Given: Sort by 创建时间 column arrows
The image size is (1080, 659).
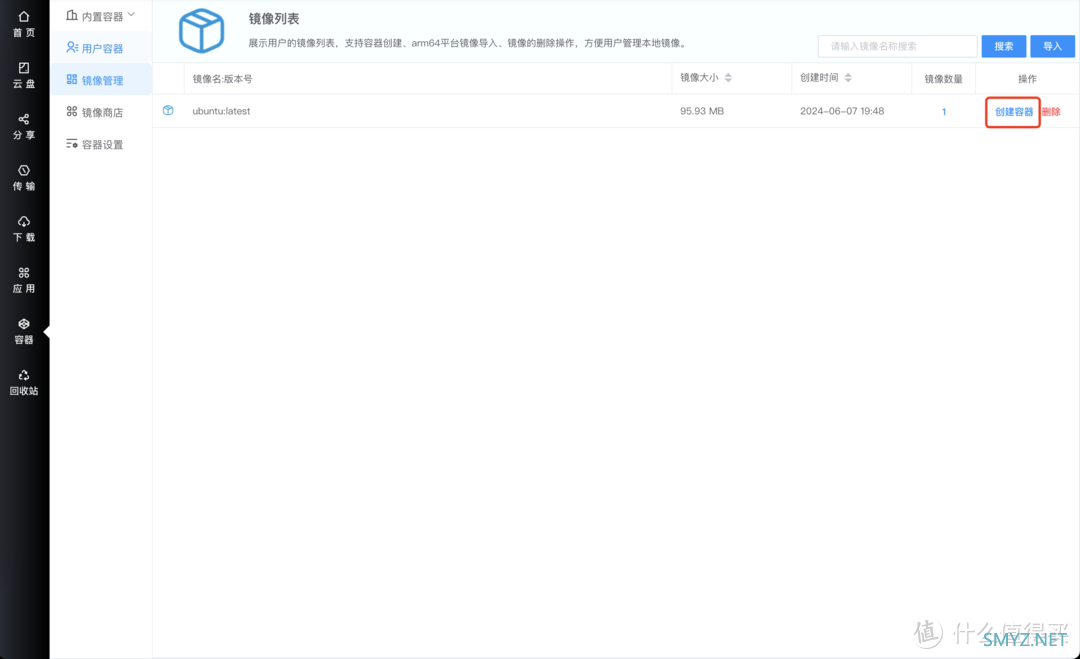Looking at the screenshot, I should (x=848, y=78).
